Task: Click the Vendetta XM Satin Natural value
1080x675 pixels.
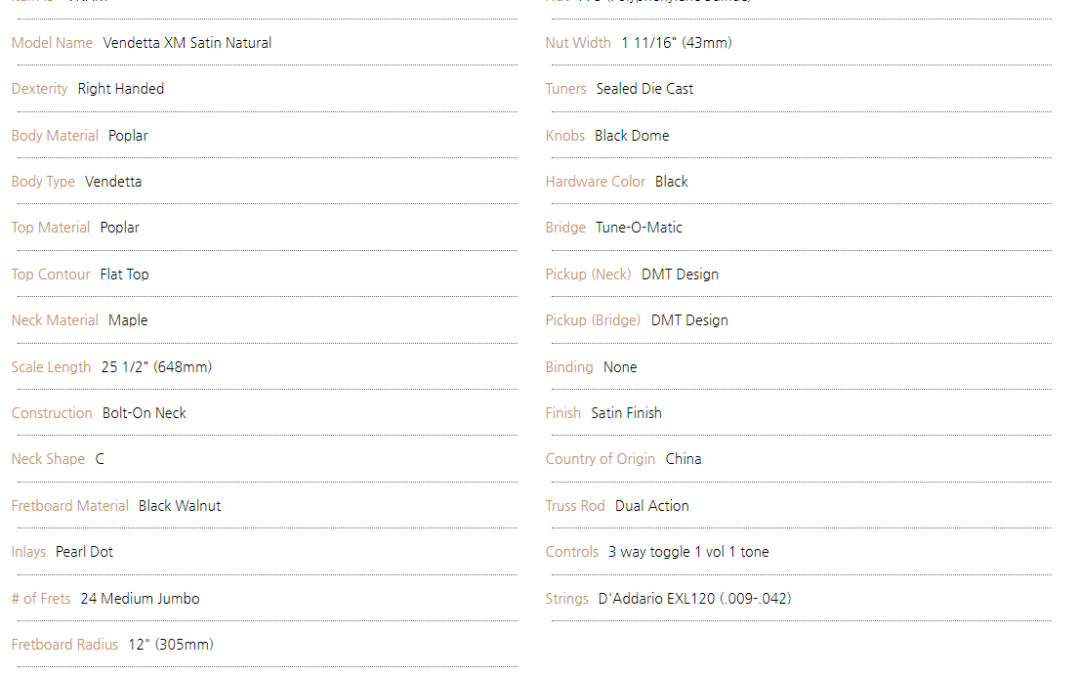Action: (187, 43)
